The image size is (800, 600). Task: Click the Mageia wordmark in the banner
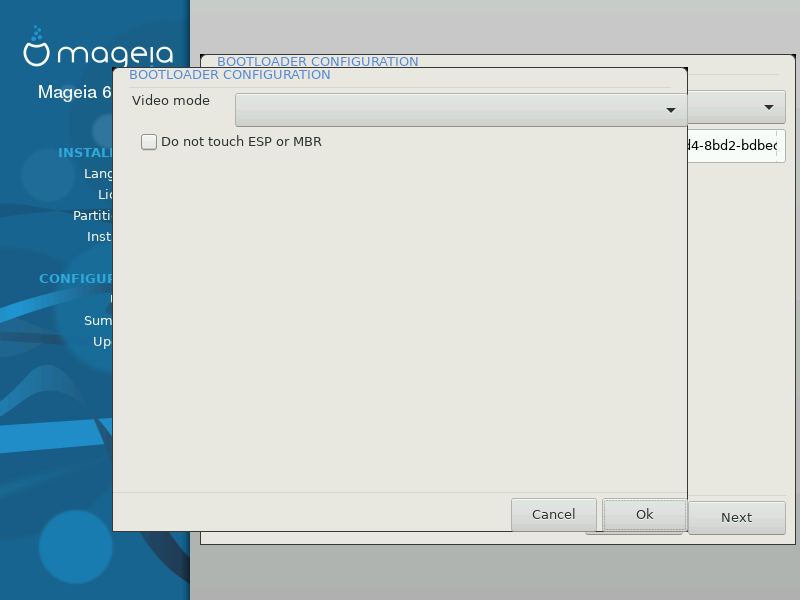(117, 55)
